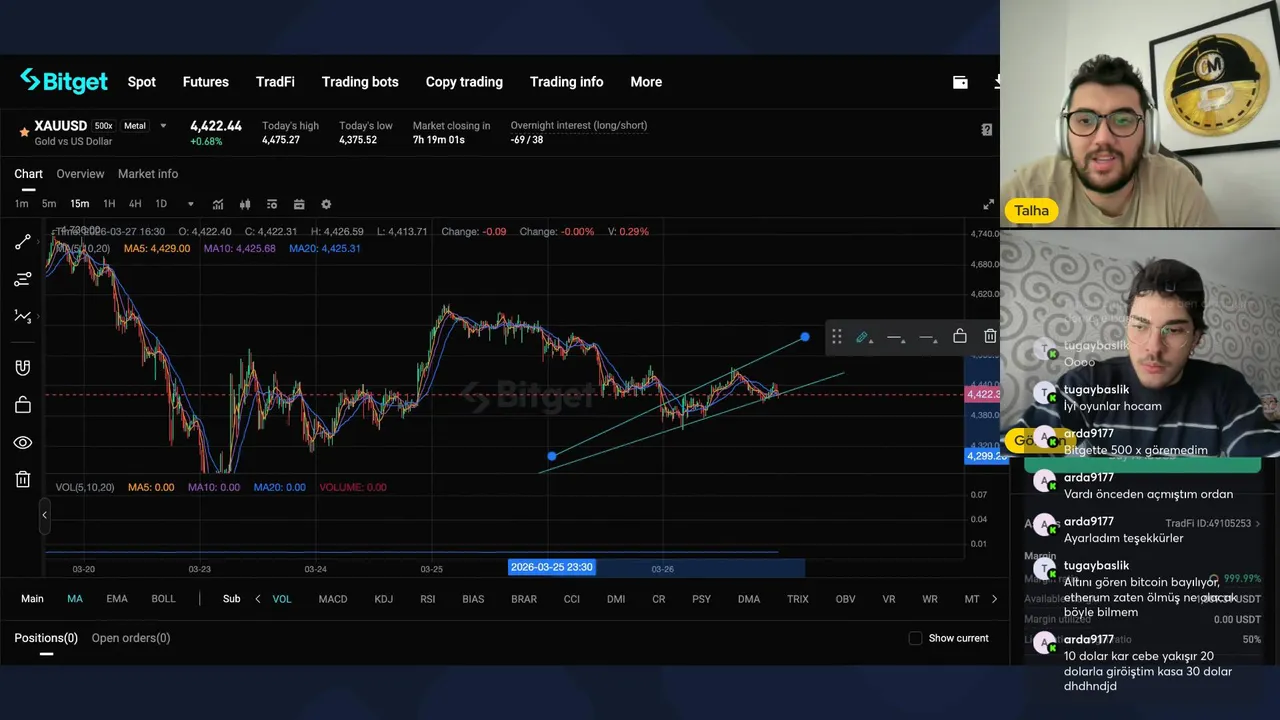Open the wallet icon in the header
The height and width of the screenshot is (720, 1280).
click(960, 82)
